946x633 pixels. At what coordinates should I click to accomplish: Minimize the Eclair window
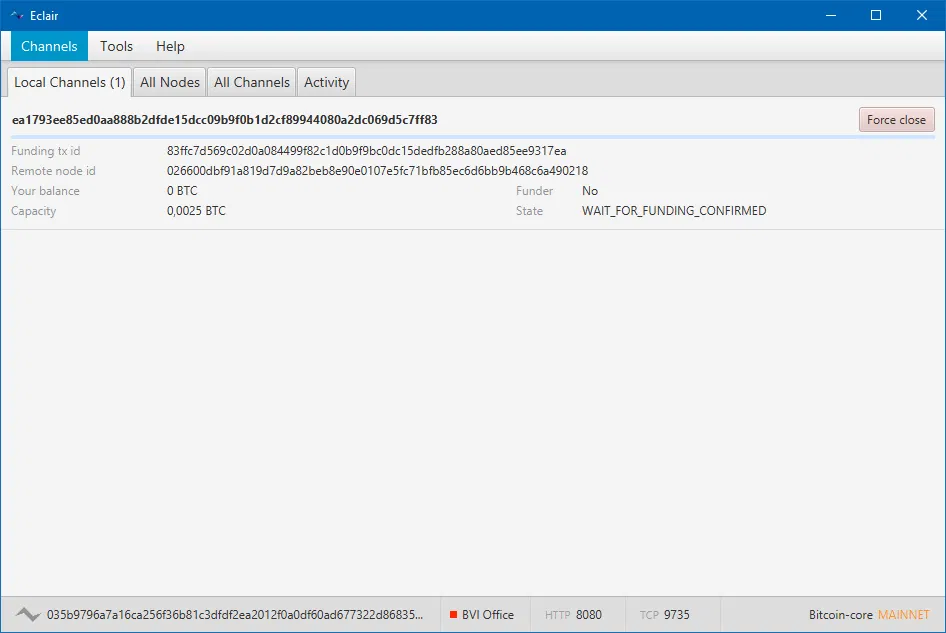(x=829, y=15)
